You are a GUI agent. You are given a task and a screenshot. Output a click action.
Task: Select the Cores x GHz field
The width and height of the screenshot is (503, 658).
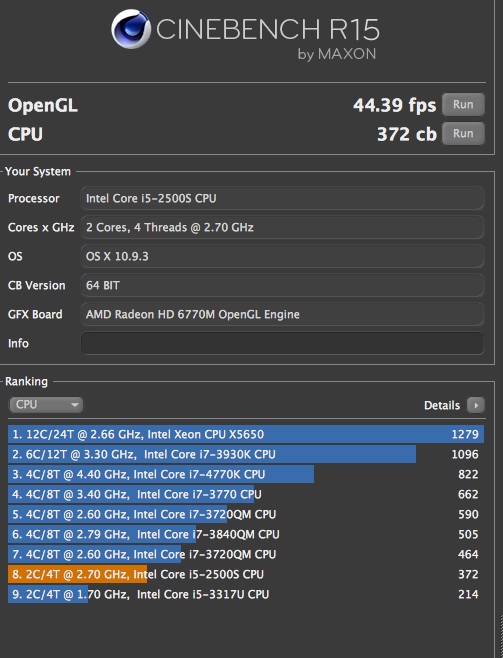click(x=282, y=227)
